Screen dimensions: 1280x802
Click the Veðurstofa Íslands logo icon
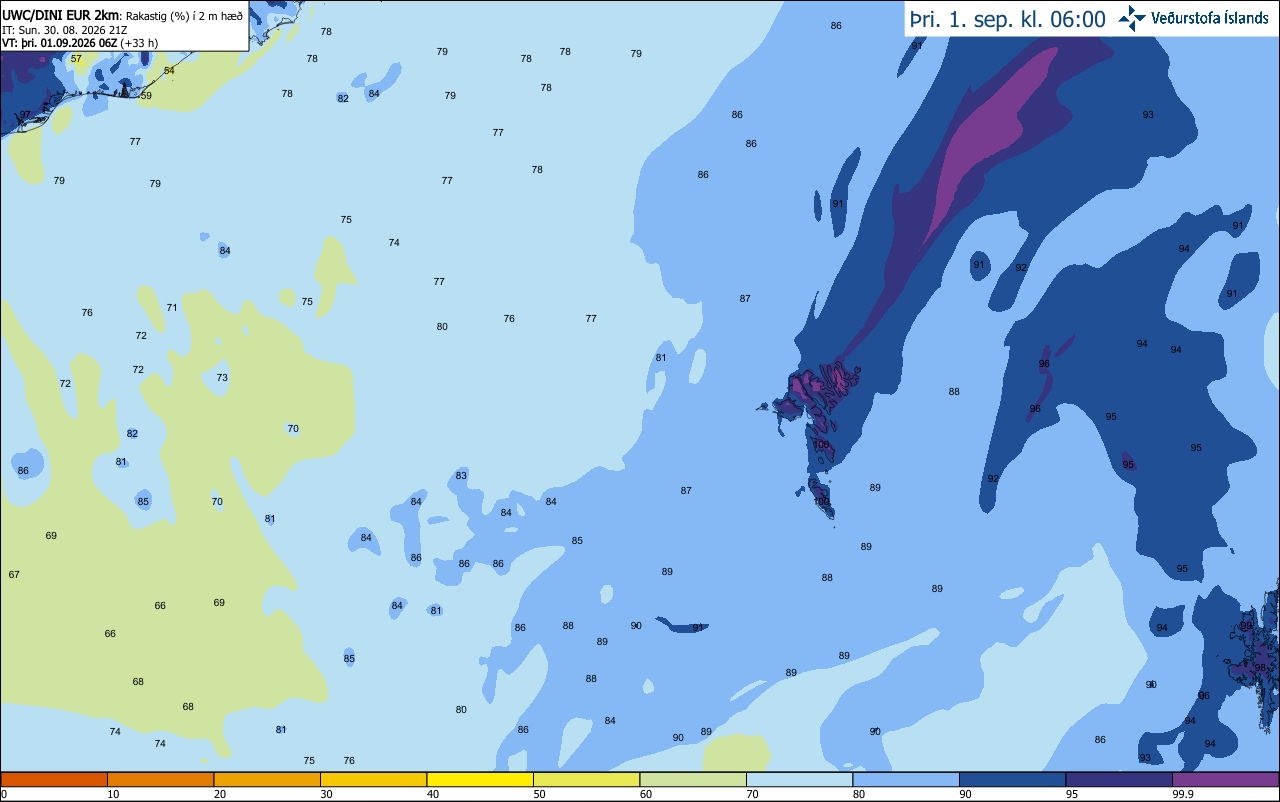(x=1132, y=17)
